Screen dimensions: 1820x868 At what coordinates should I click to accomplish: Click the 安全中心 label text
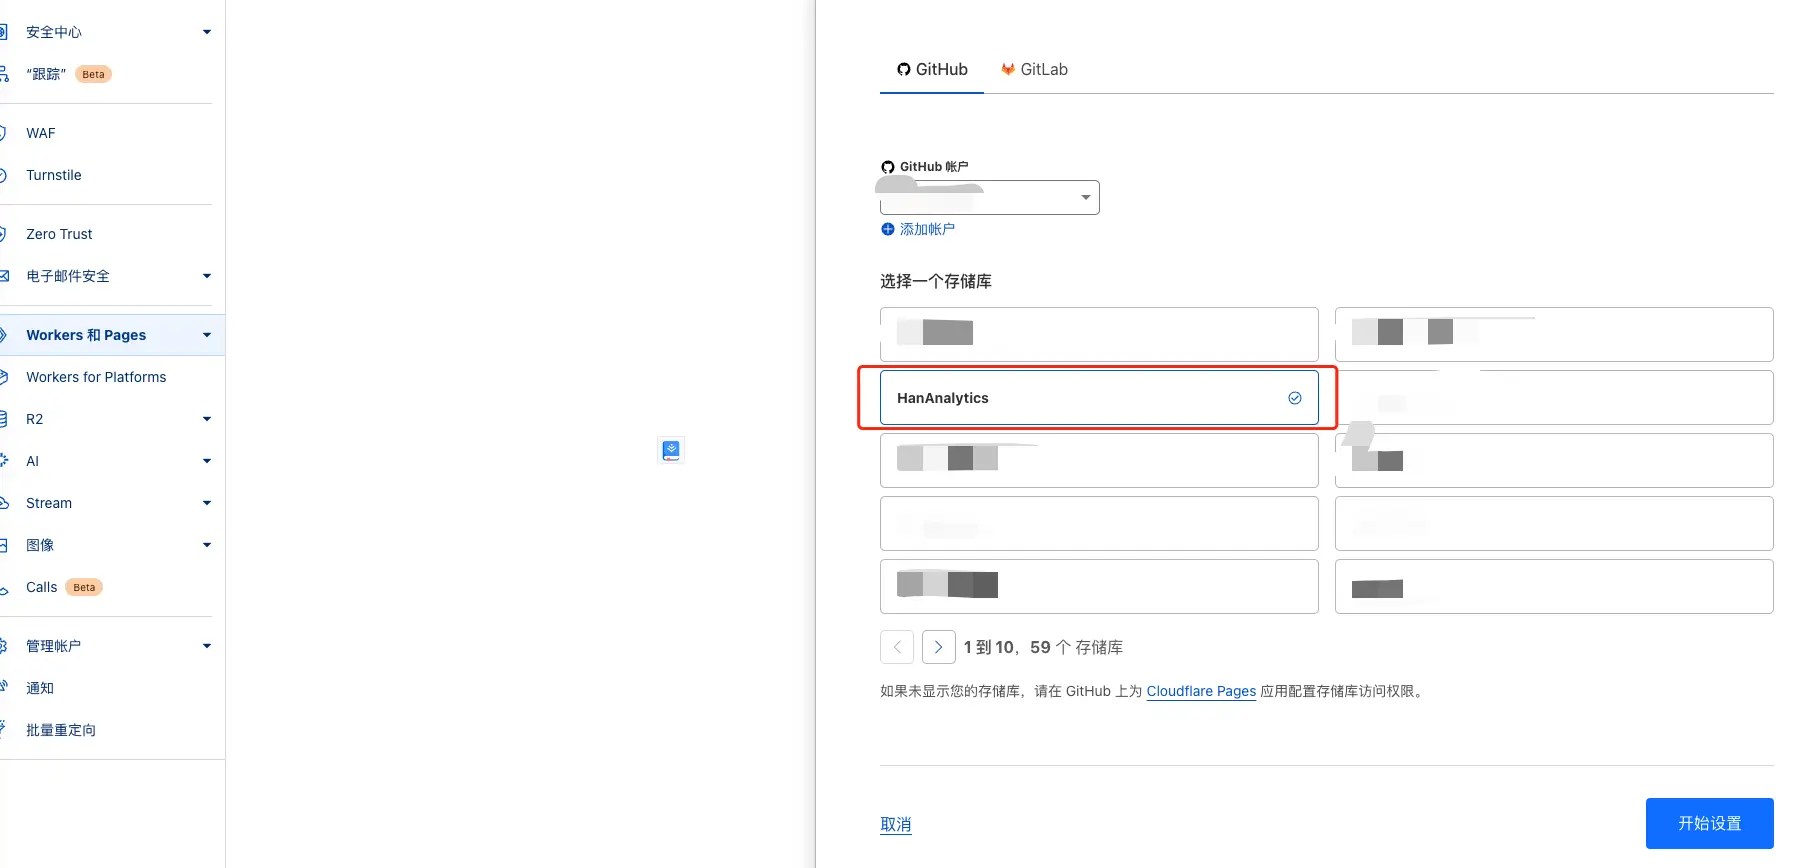click(x=54, y=32)
